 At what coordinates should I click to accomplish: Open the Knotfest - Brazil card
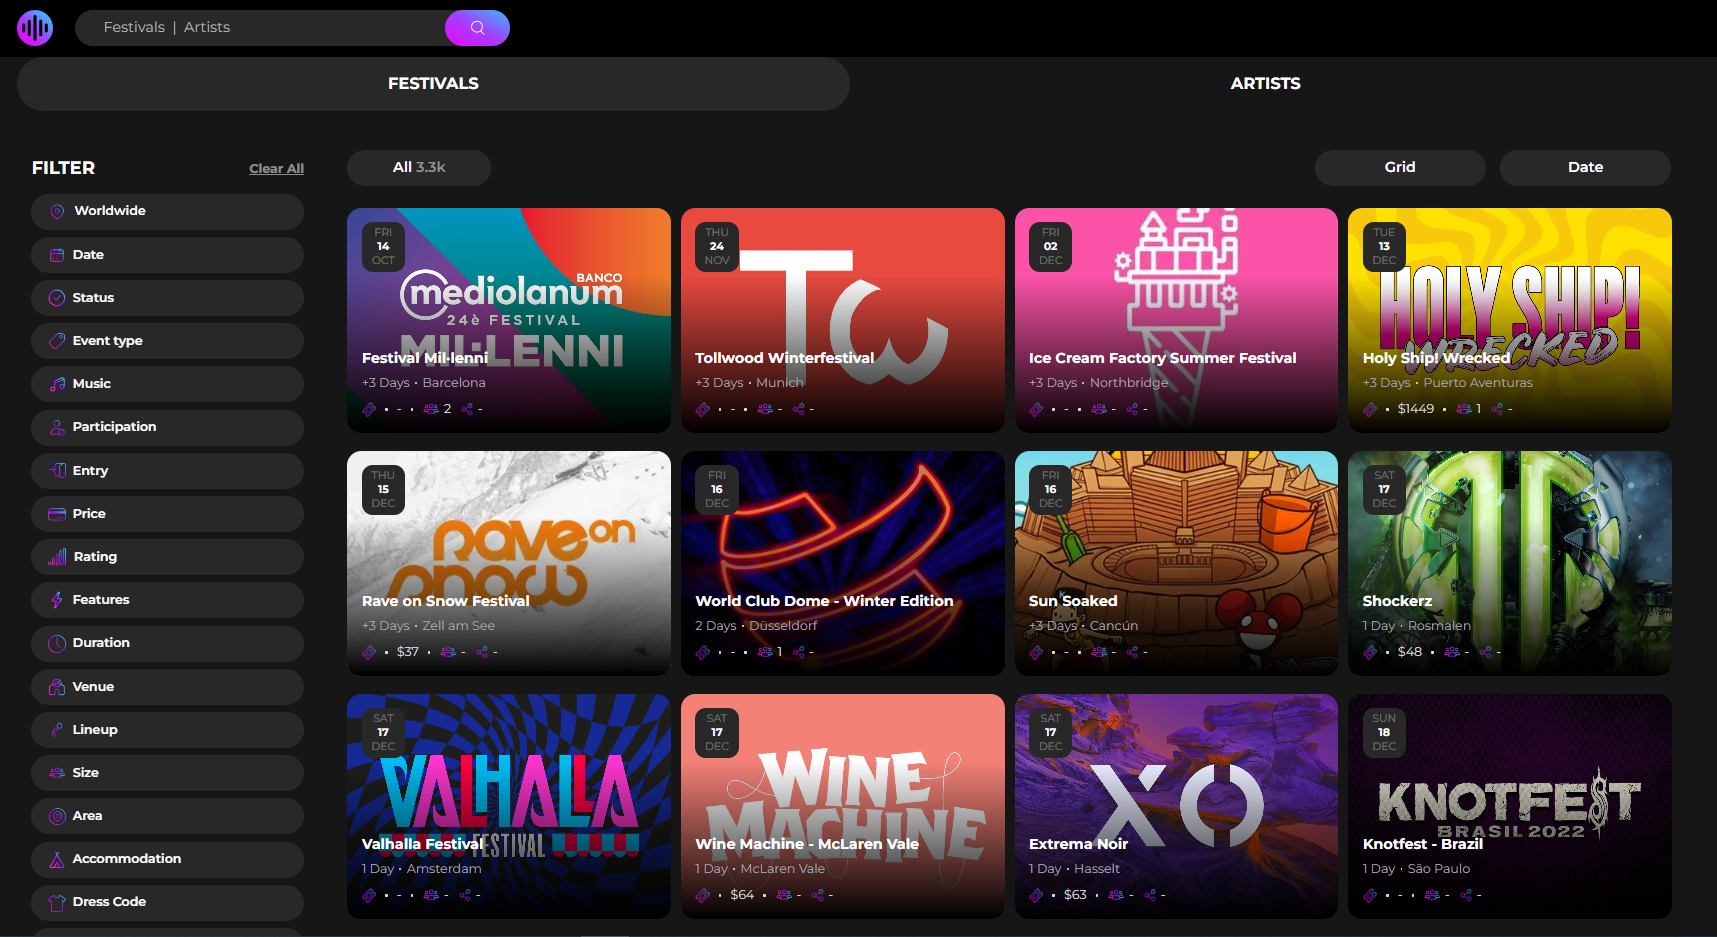point(1510,806)
